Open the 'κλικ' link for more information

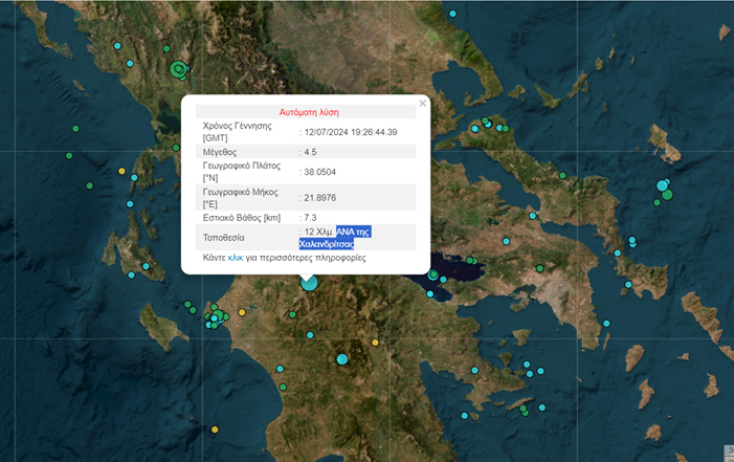(x=235, y=257)
